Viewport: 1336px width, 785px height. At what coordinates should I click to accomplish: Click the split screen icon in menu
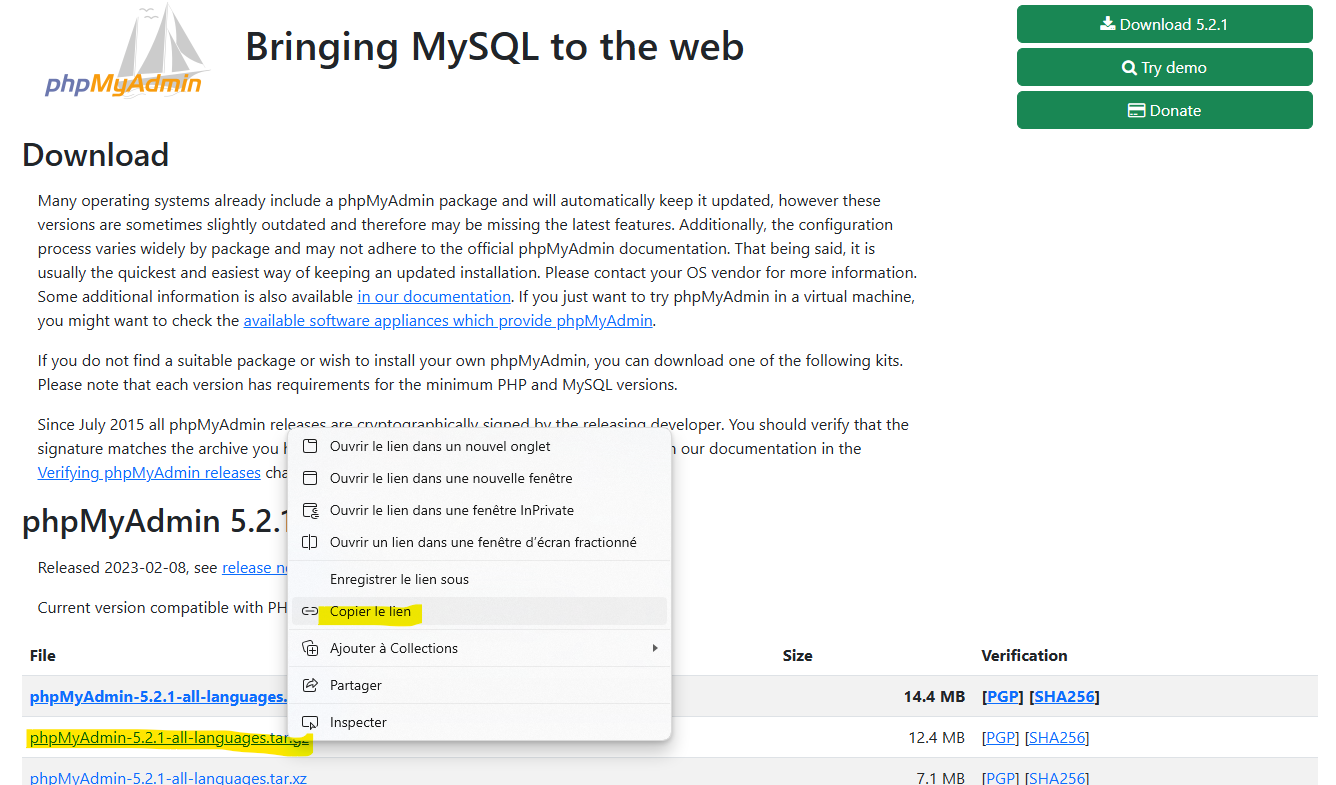pos(310,542)
